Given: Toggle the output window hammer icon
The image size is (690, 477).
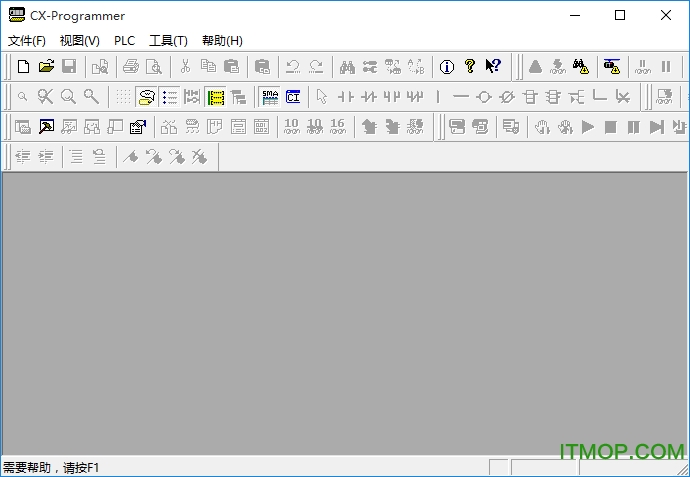Looking at the screenshot, I should tap(46, 127).
